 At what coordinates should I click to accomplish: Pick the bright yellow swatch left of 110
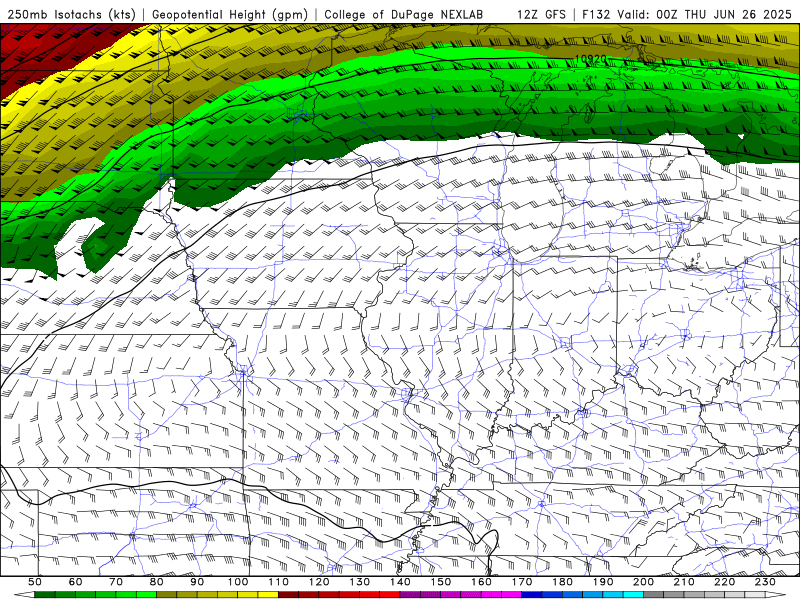click(268, 595)
